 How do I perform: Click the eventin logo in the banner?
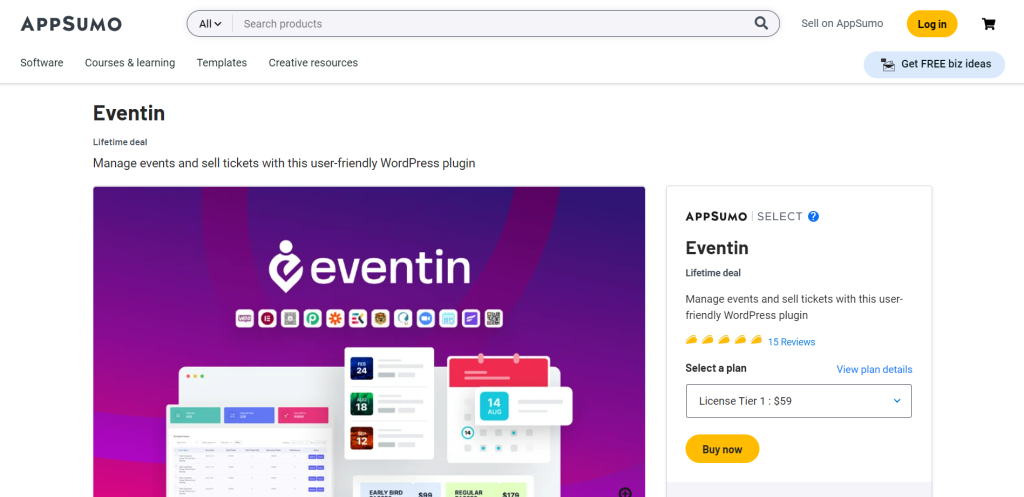(369, 266)
